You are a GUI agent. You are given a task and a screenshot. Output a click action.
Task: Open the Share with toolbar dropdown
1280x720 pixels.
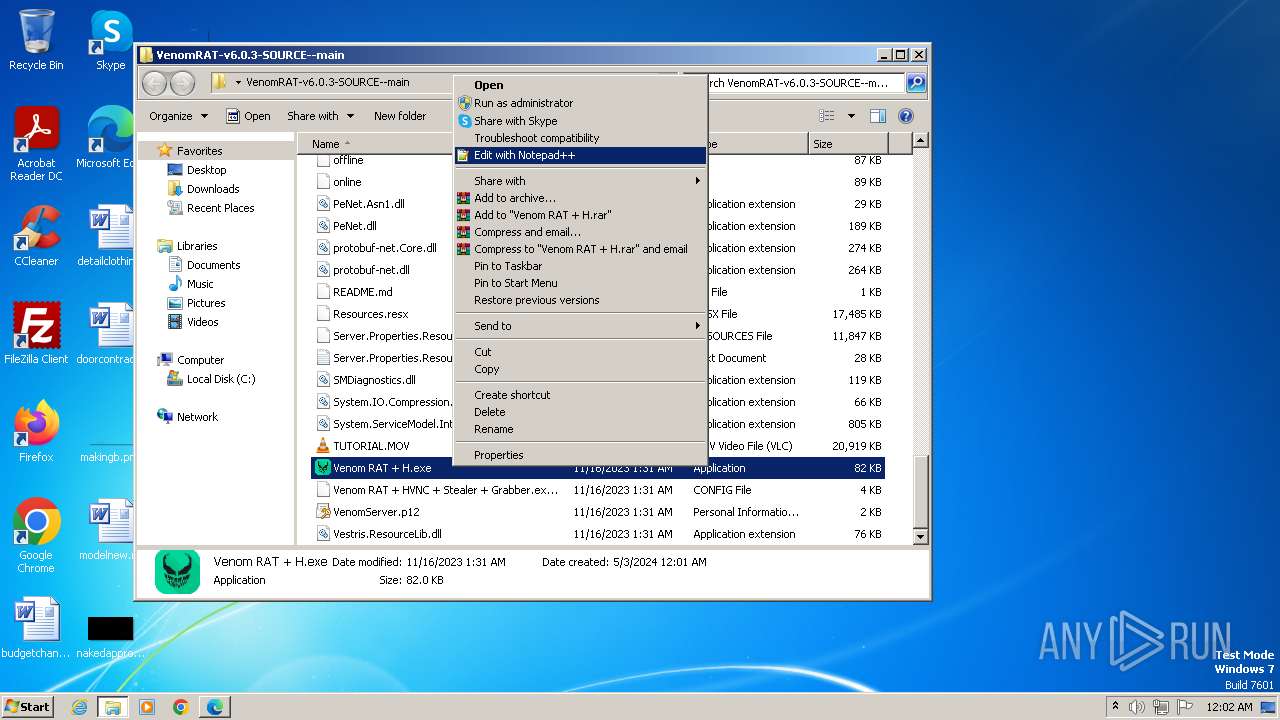click(320, 116)
